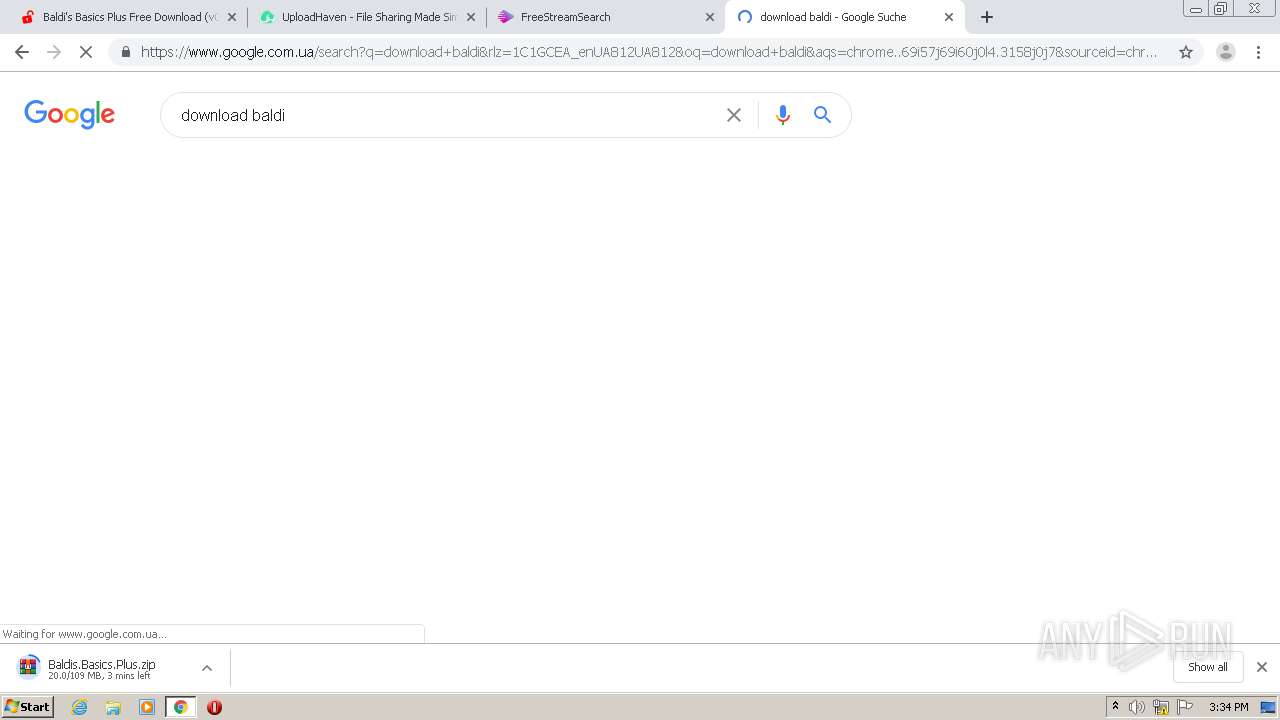Viewport: 1280px width, 720px height.
Task: Open a new browser tab
Action: point(987,17)
